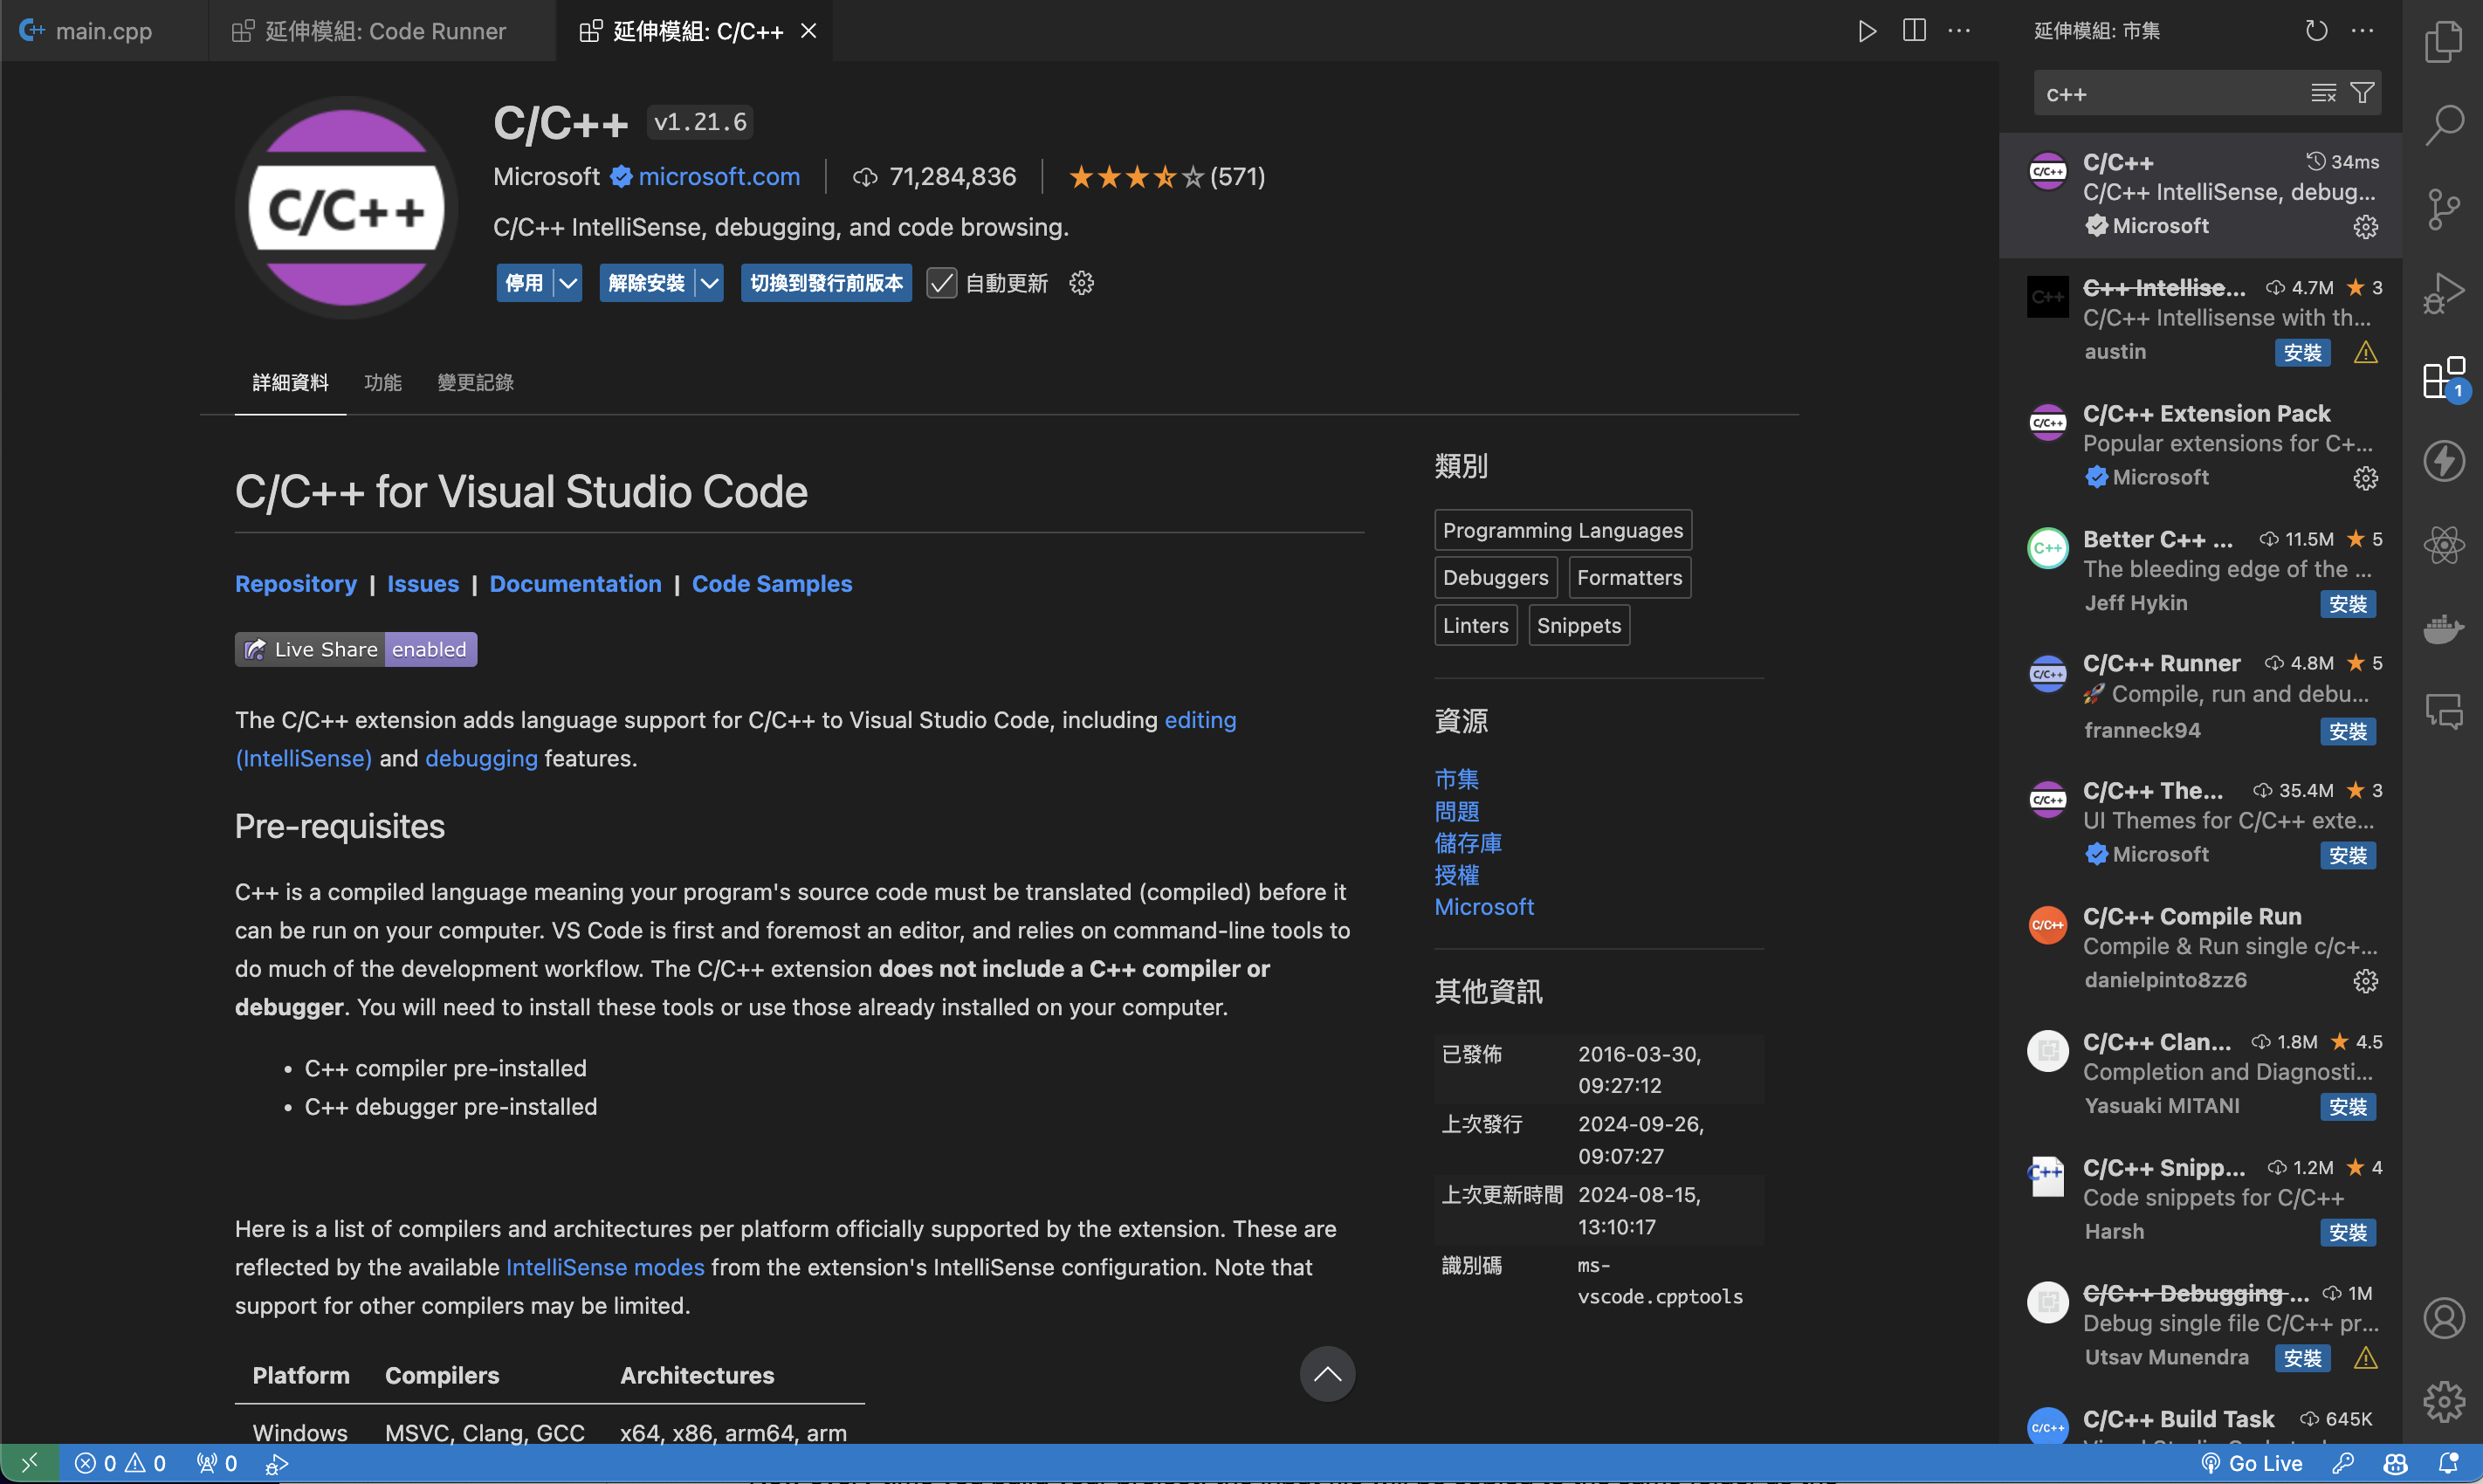The image size is (2483, 1484).
Task: Click the extension settings gear beside auto update
Action: click(x=1081, y=283)
